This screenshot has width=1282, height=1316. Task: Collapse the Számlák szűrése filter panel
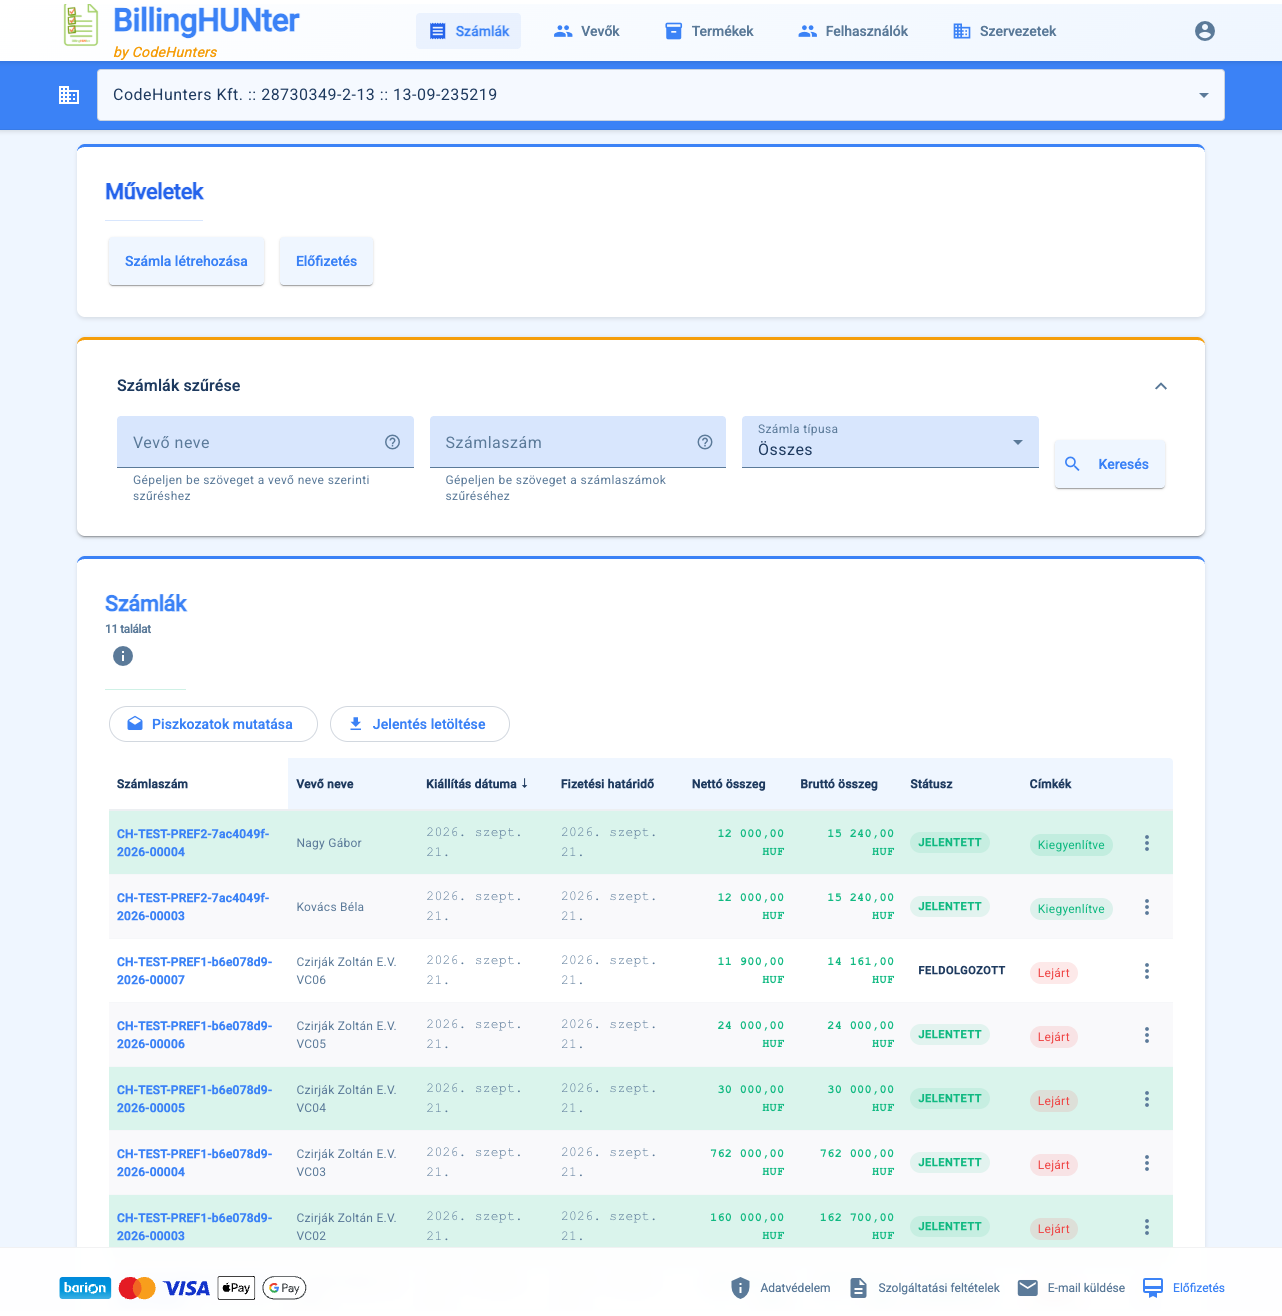click(x=1161, y=386)
